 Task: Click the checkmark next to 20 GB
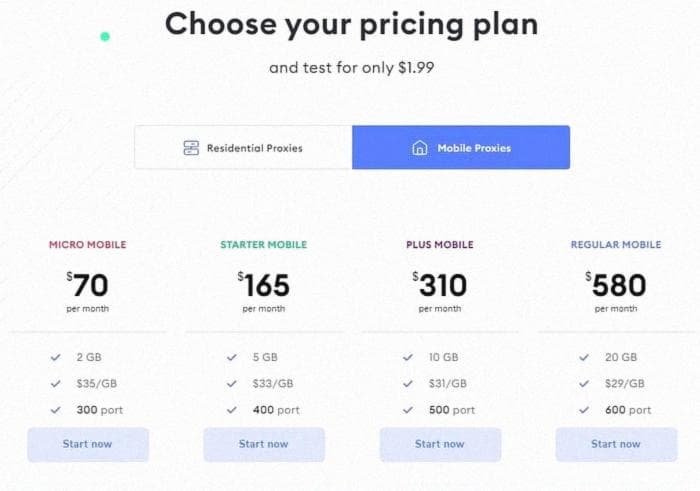(x=584, y=357)
